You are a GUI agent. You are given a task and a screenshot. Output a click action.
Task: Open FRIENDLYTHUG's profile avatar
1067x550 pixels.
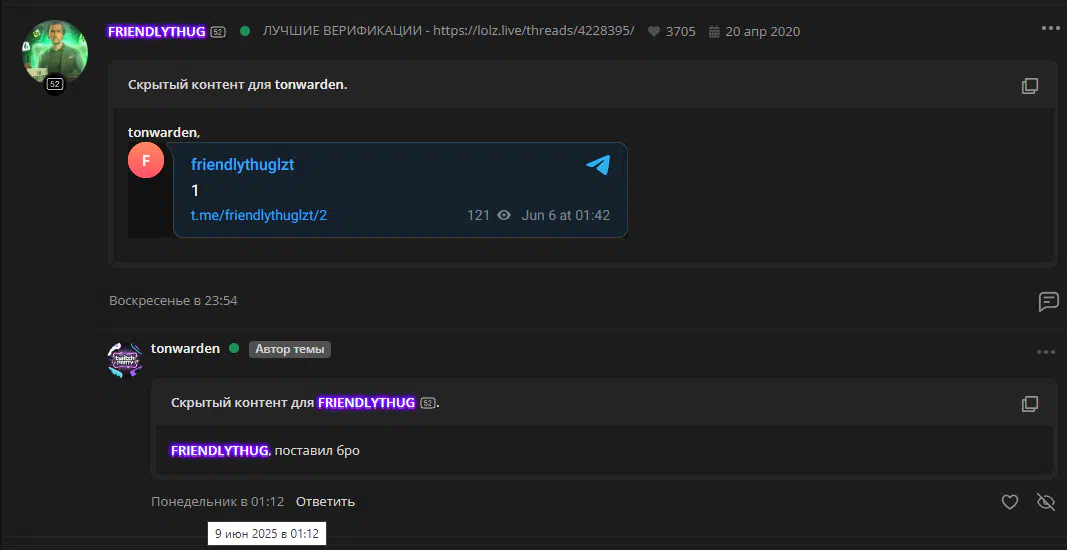point(55,52)
